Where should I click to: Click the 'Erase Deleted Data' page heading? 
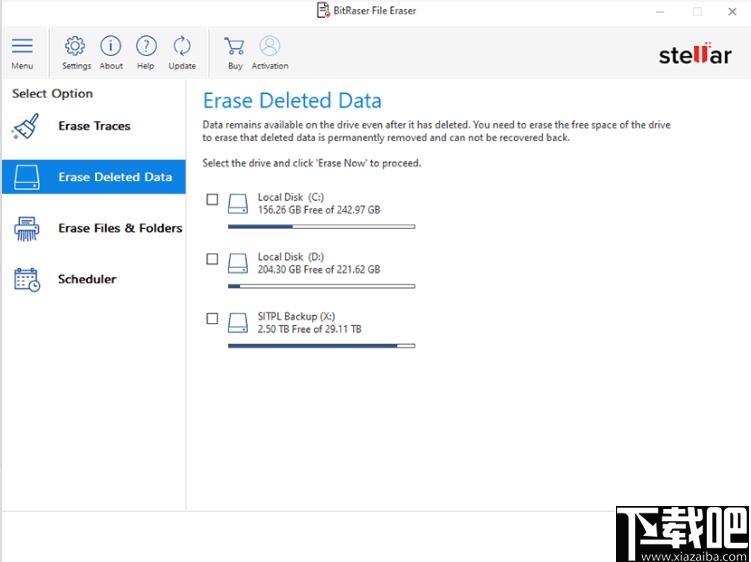292,101
